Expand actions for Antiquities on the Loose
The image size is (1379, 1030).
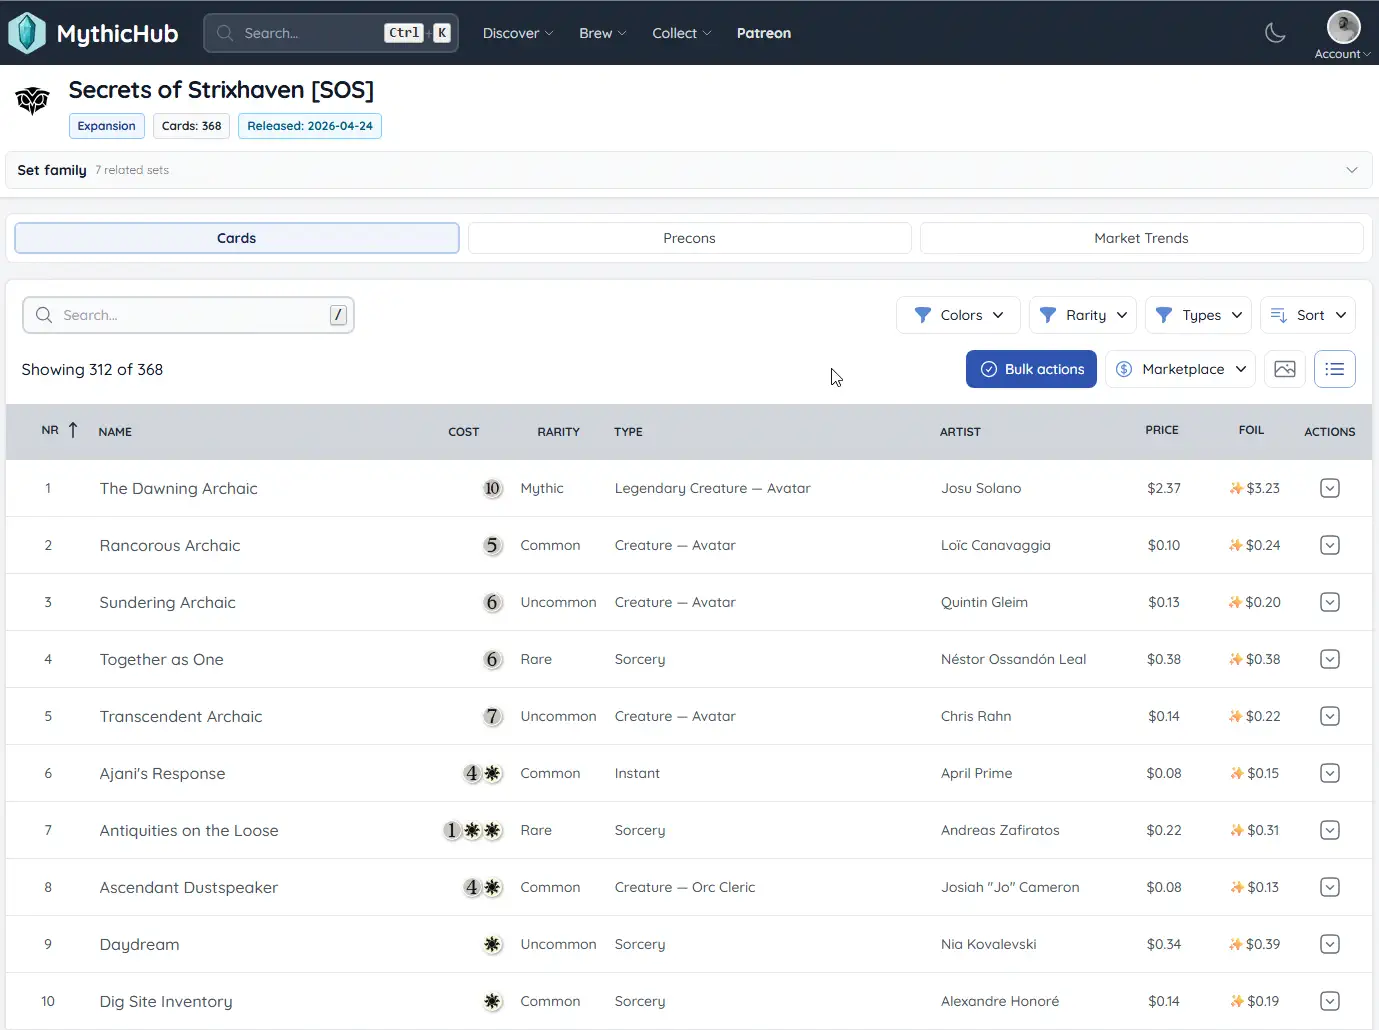1329,830
